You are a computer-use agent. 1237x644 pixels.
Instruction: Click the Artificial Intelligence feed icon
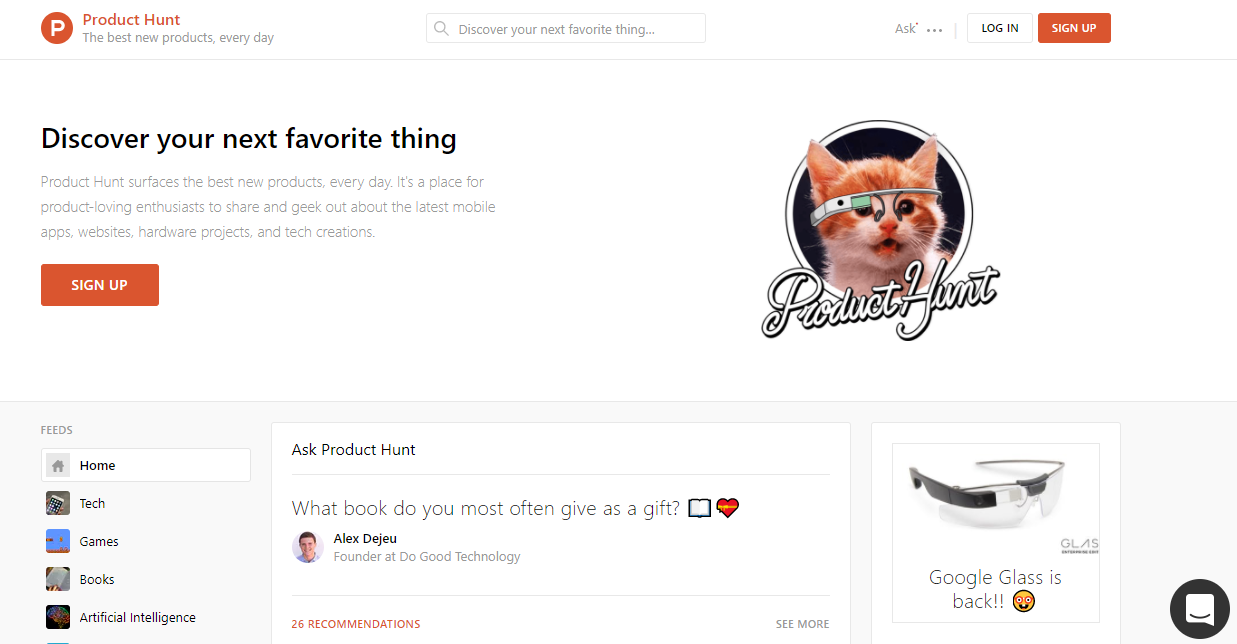58,617
